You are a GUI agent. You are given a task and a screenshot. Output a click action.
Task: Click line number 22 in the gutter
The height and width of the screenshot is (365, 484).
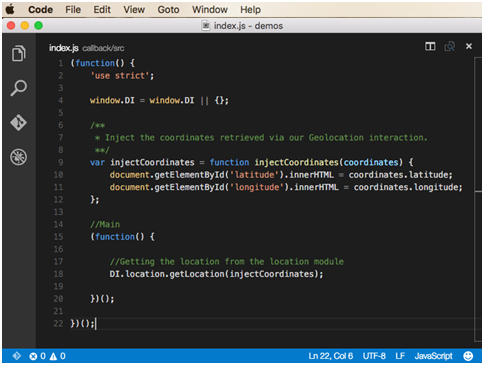58,324
